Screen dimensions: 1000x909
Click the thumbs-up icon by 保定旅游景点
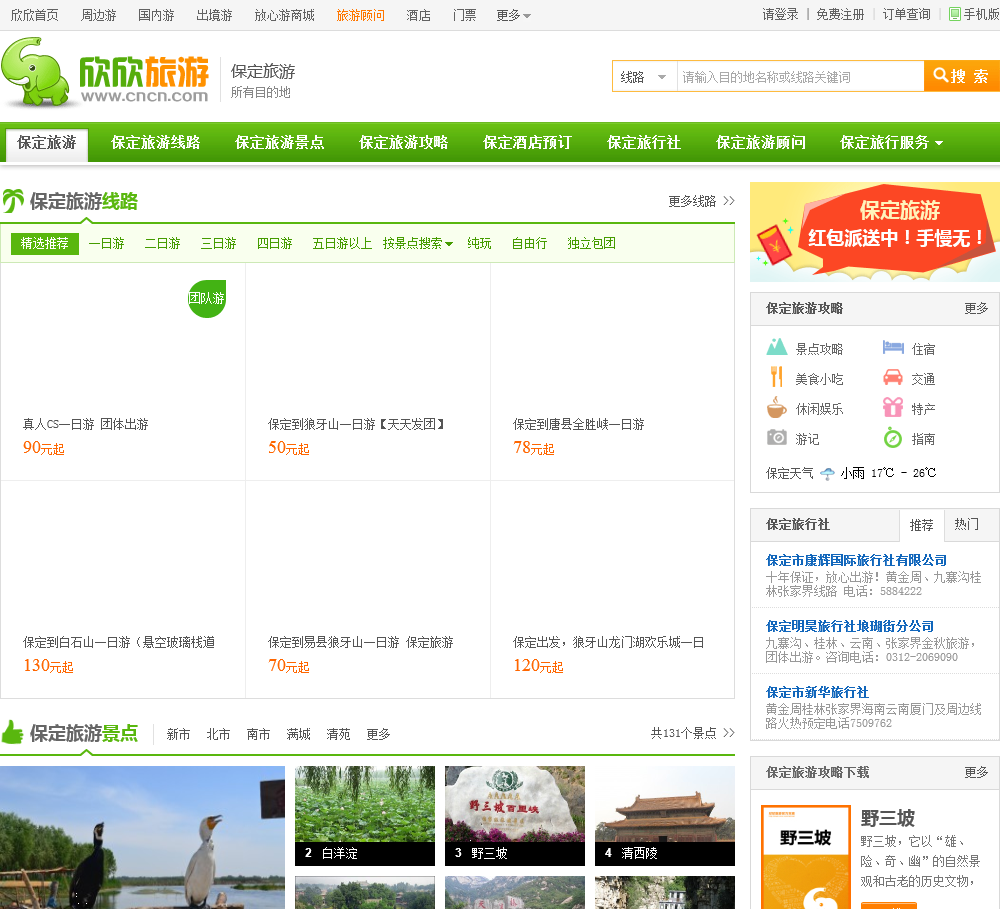click(x=13, y=732)
